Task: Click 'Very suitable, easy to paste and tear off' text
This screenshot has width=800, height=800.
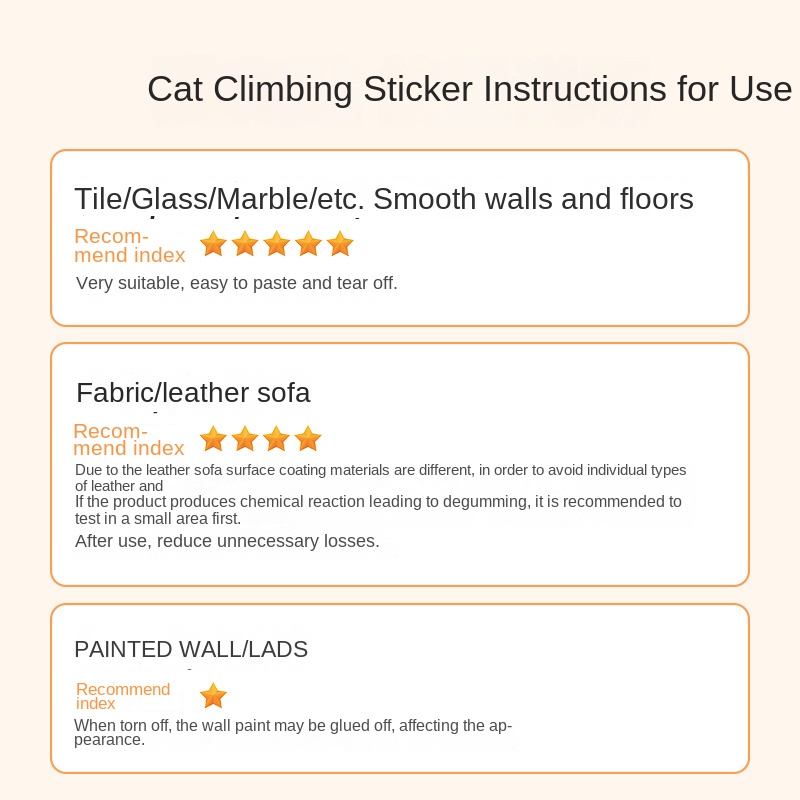Action: click(237, 283)
